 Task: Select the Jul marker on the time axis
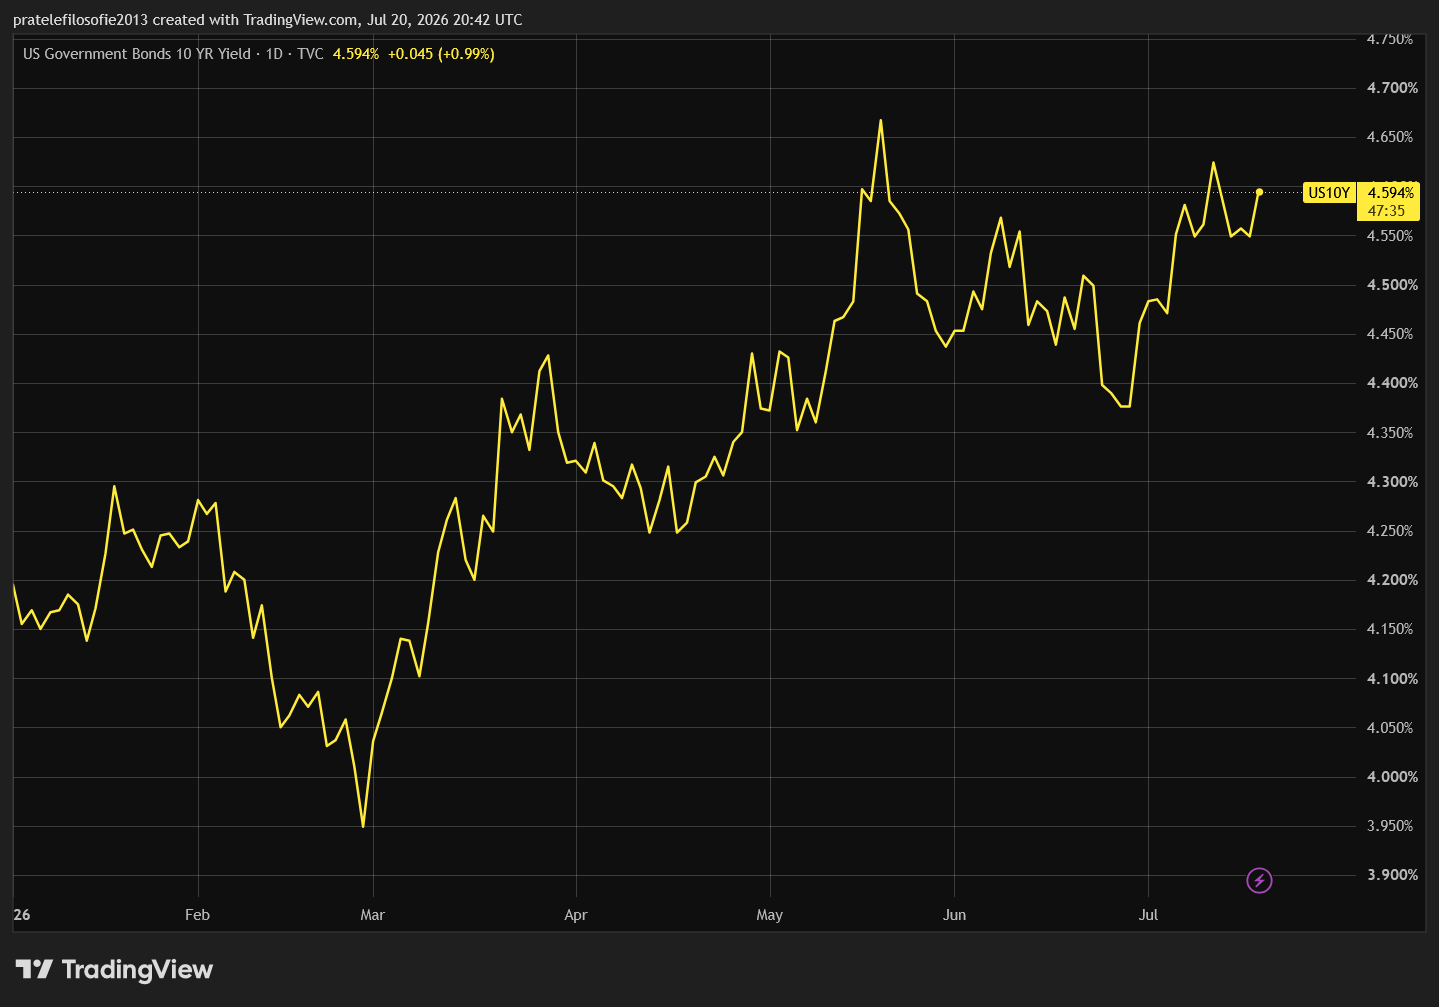click(x=1148, y=915)
